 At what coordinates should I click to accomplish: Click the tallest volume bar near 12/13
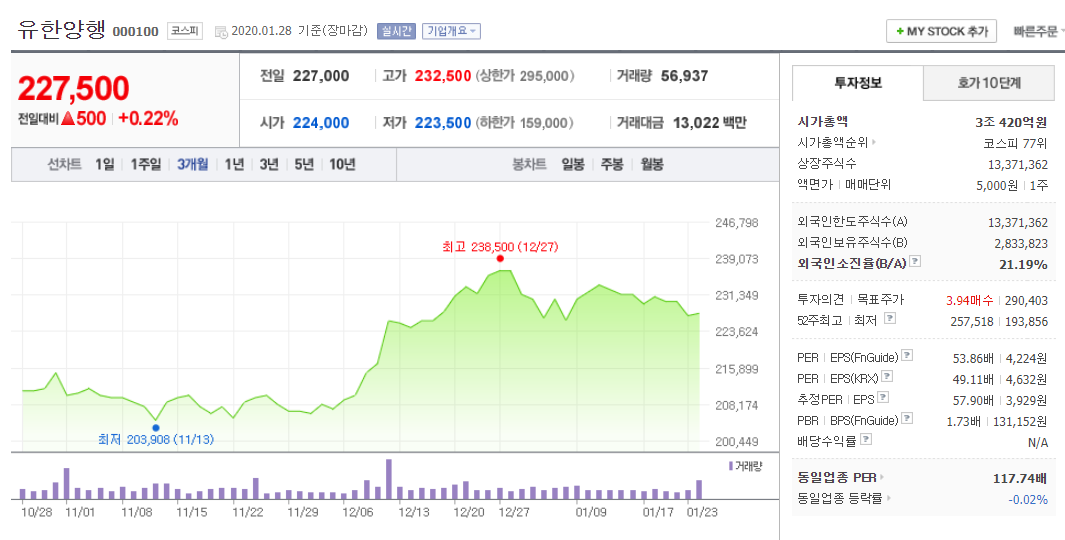(x=389, y=480)
